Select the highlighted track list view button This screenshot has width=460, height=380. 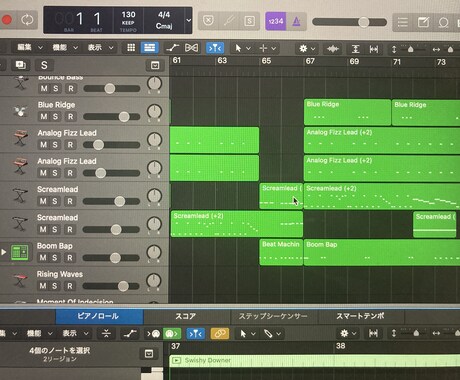(x=149, y=48)
